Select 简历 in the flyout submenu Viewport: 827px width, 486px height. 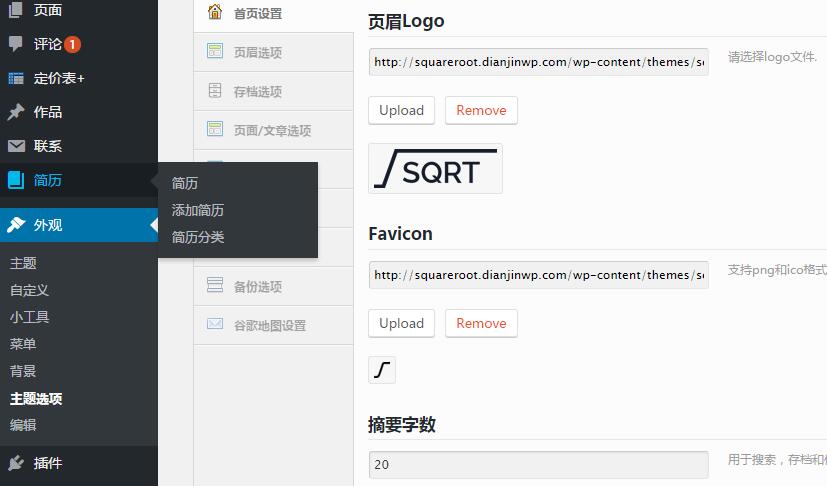[x=185, y=183]
